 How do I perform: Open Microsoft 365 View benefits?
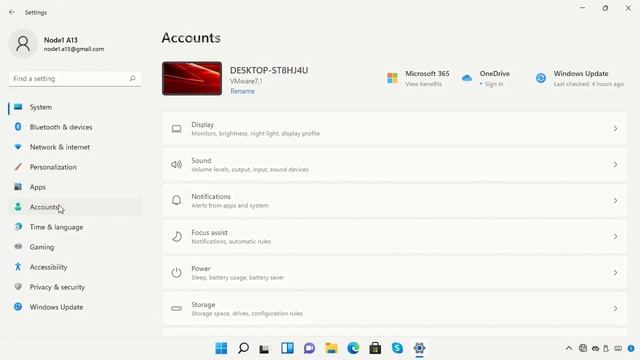pos(423,84)
